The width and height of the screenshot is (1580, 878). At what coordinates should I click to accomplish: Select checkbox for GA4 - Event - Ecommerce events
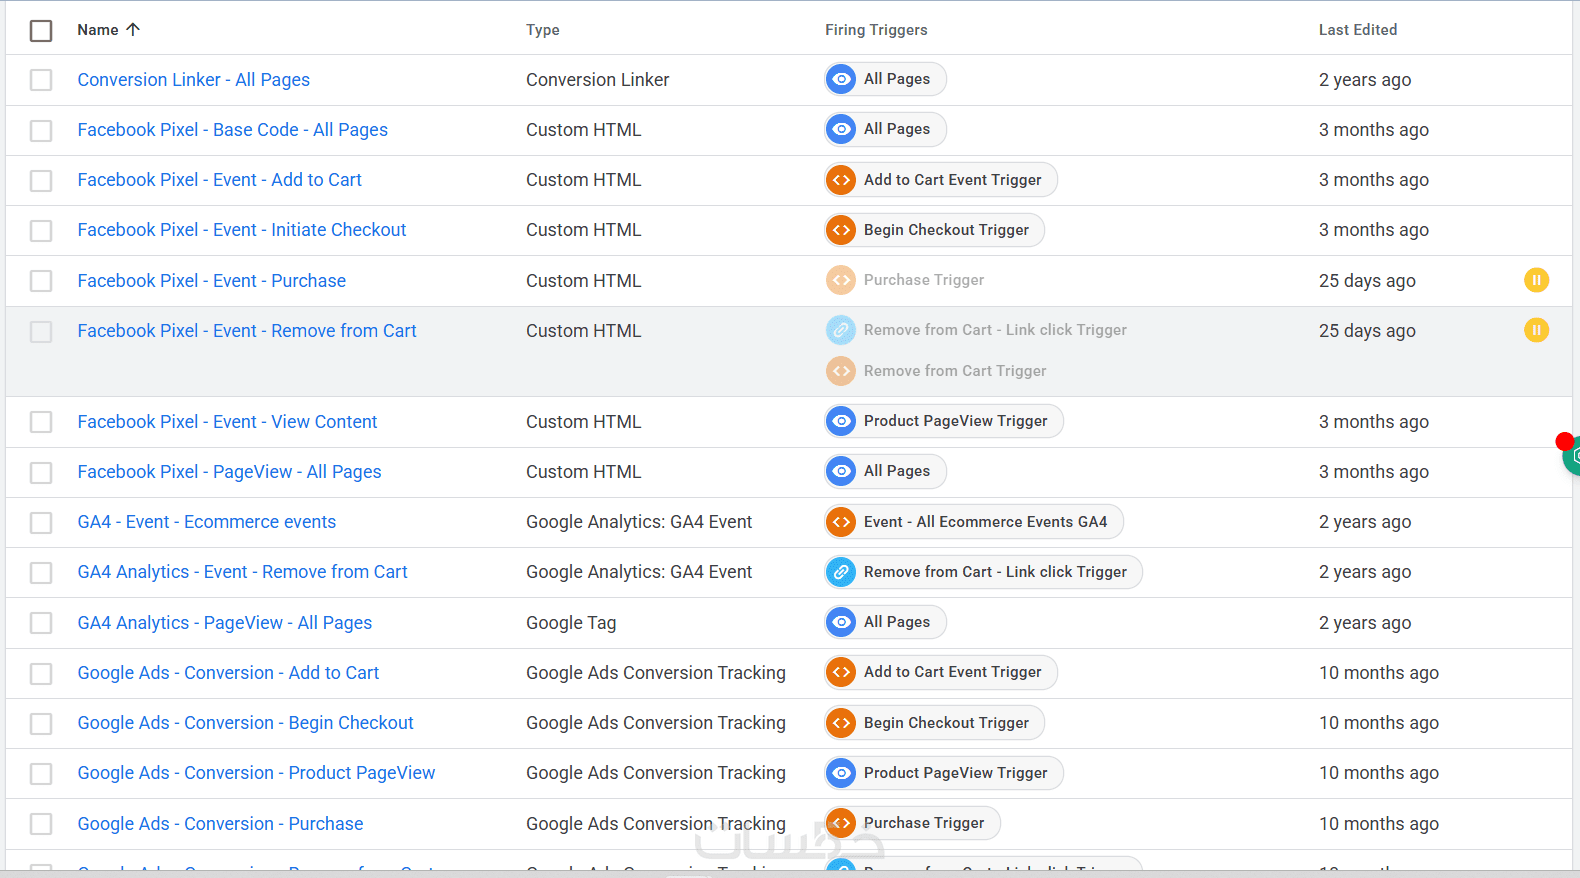(41, 523)
